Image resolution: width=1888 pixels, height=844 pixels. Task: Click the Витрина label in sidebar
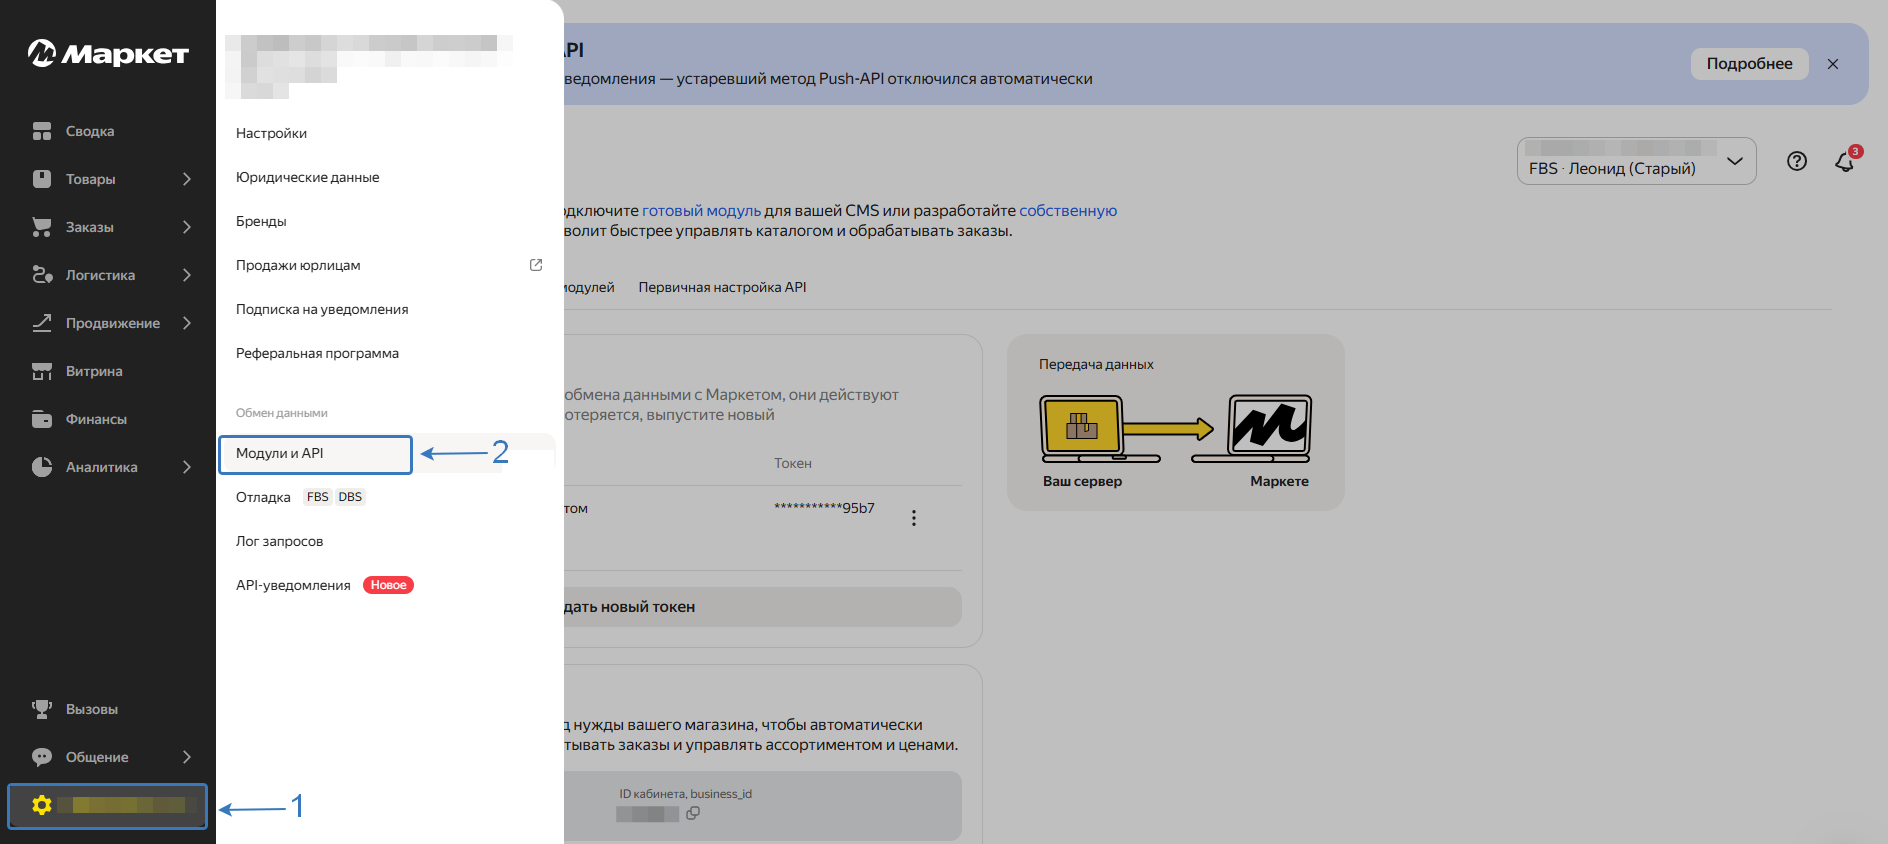[94, 371]
